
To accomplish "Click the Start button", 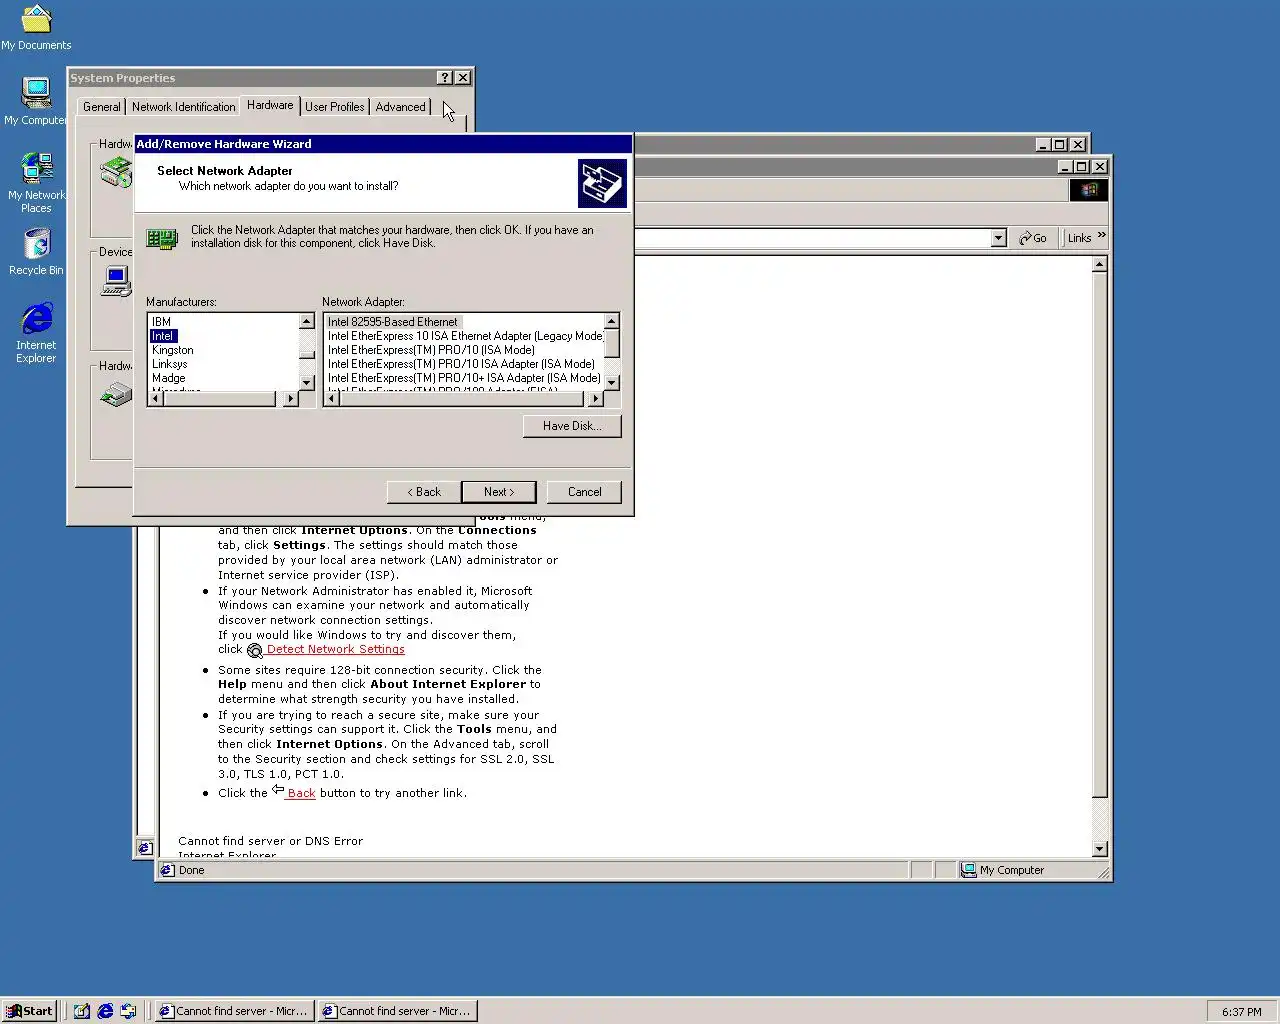I will [x=29, y=1011].
